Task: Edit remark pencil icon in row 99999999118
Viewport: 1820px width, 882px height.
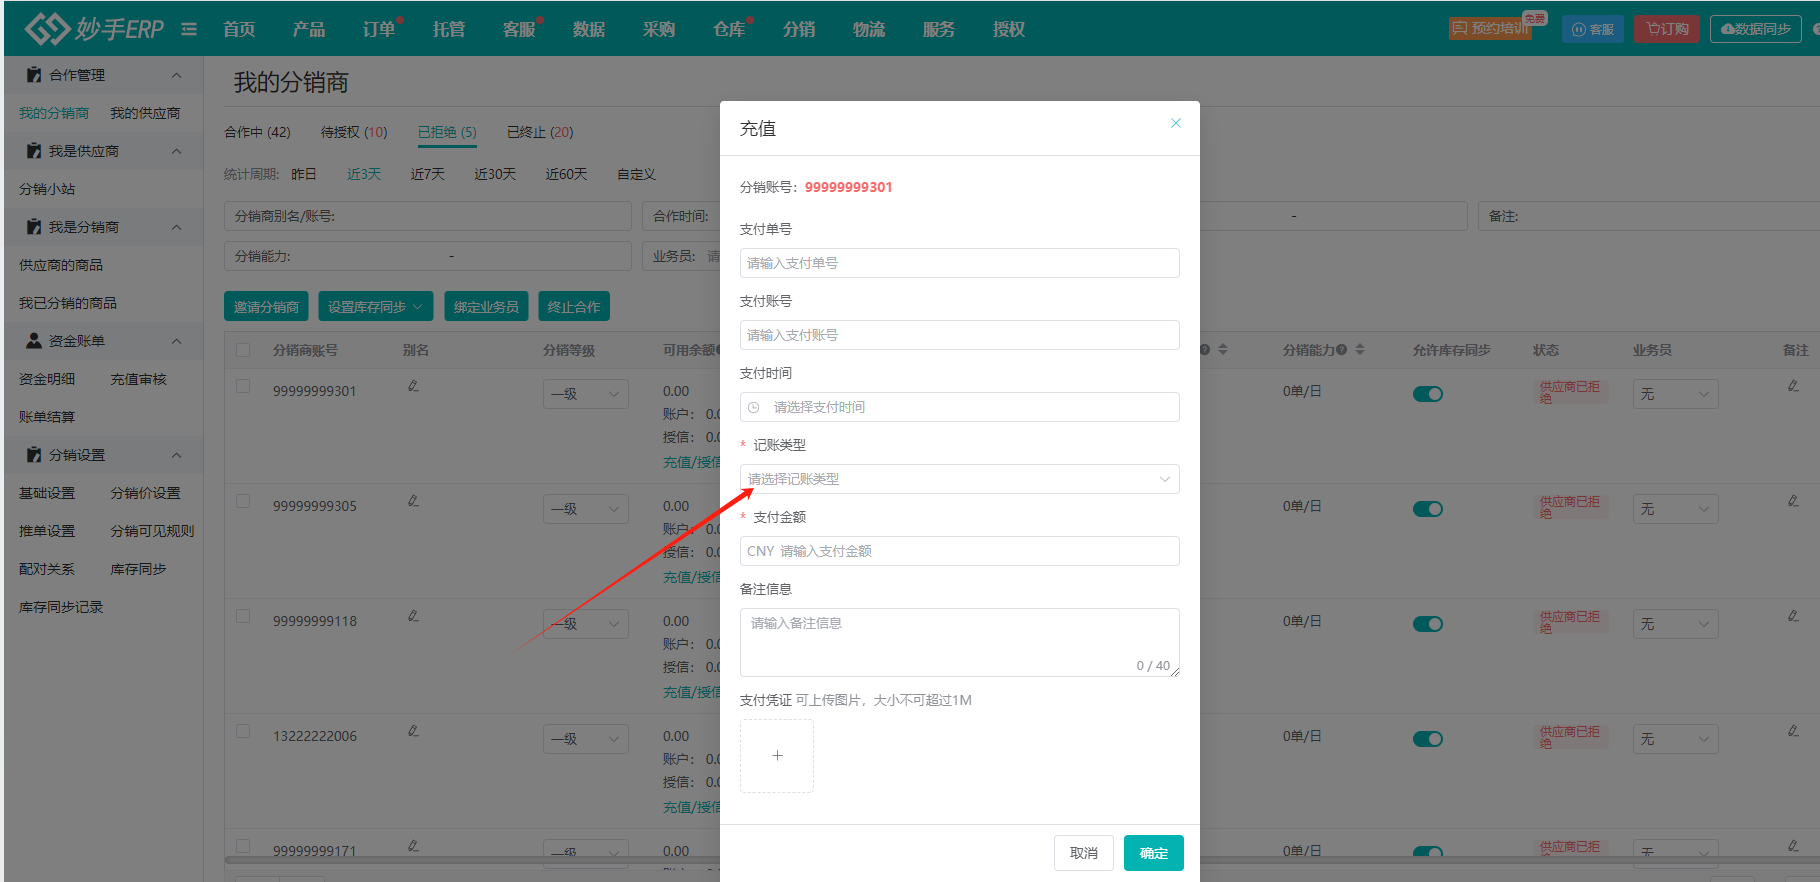Action: pos(1793,616)
